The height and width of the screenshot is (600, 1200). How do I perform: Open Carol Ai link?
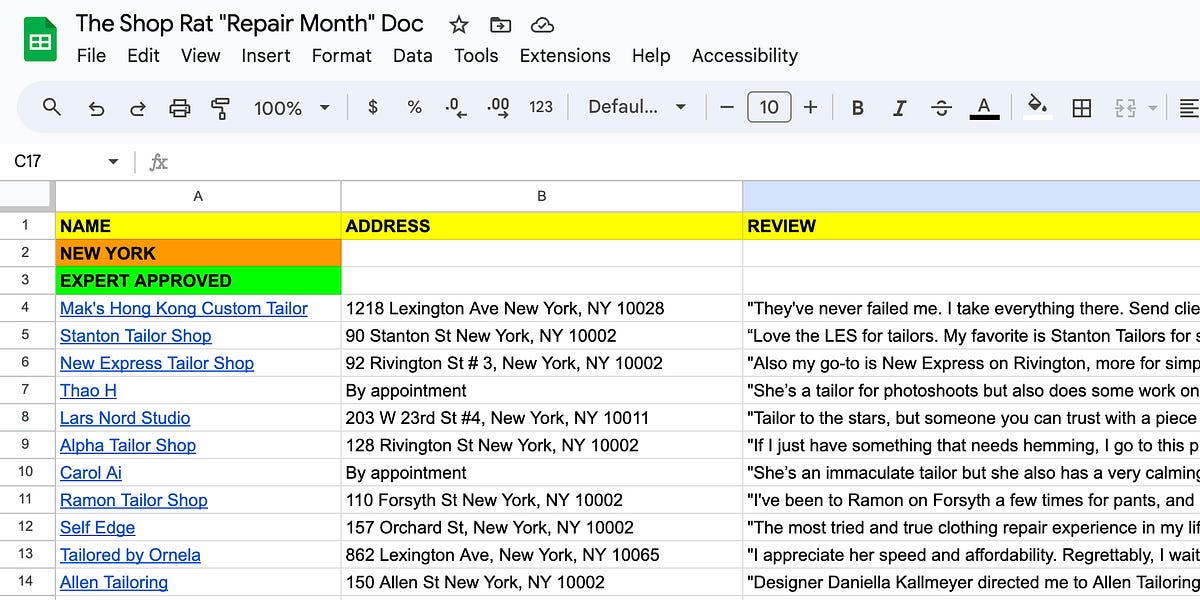coord(89,473)
